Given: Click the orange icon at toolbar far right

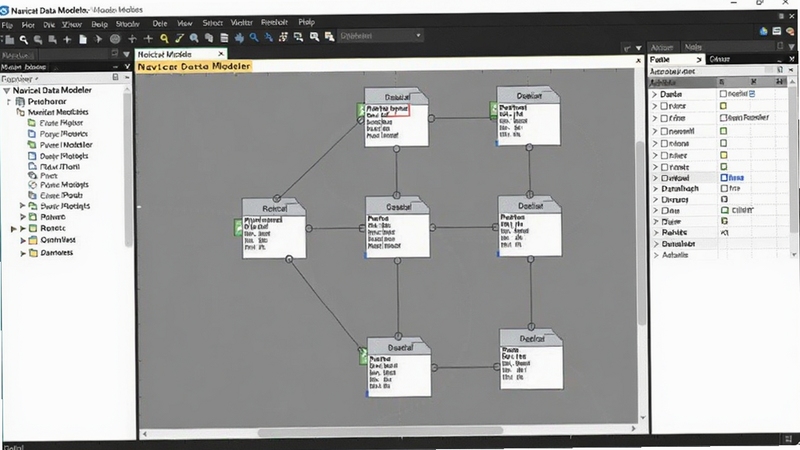Looking at the screenshot, I should tap(790, 32).
